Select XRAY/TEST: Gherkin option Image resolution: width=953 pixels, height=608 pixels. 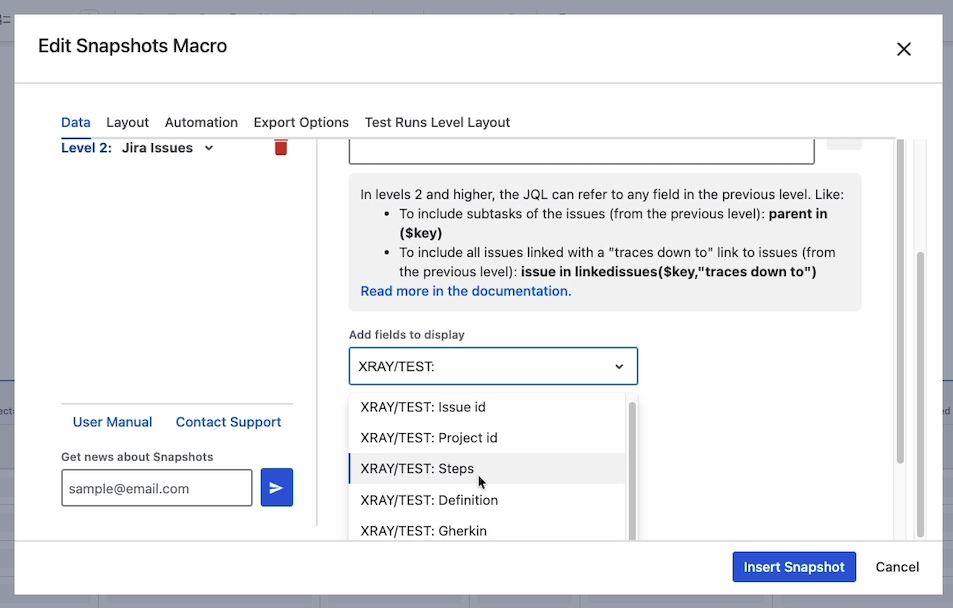(x=487, y=528)
